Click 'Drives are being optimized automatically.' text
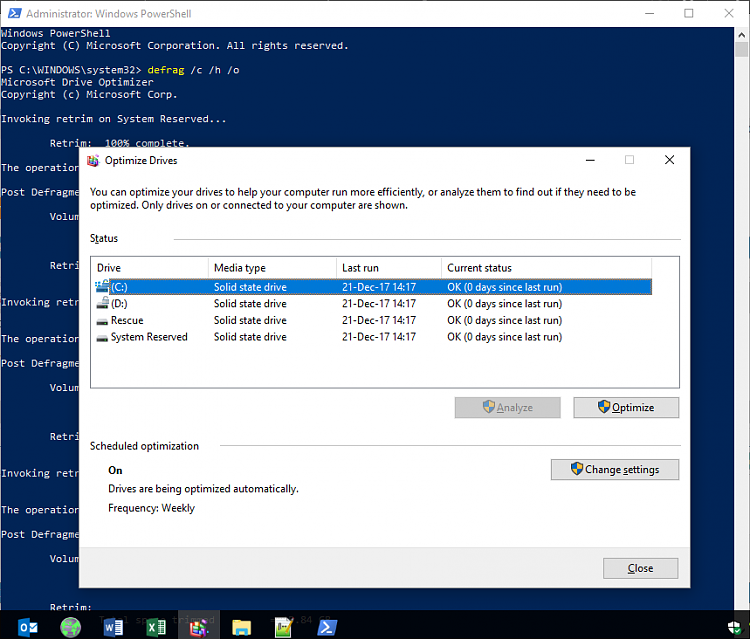 (203, 489)
